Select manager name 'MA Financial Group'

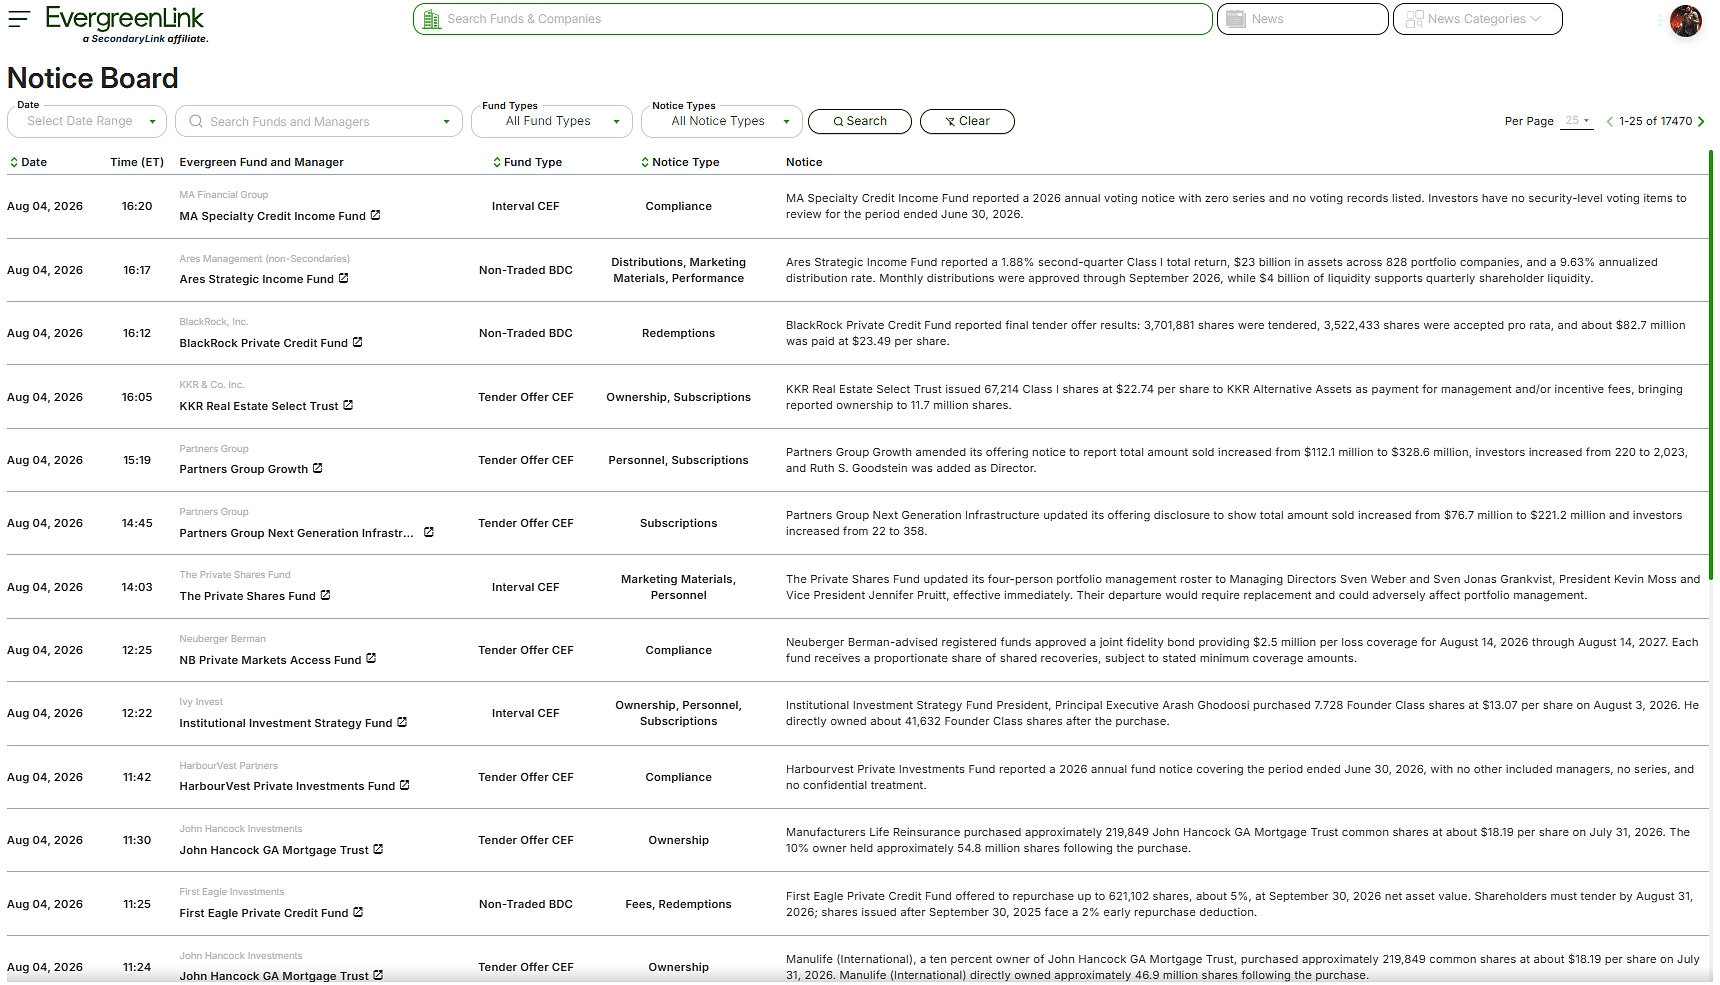[224, 195]
